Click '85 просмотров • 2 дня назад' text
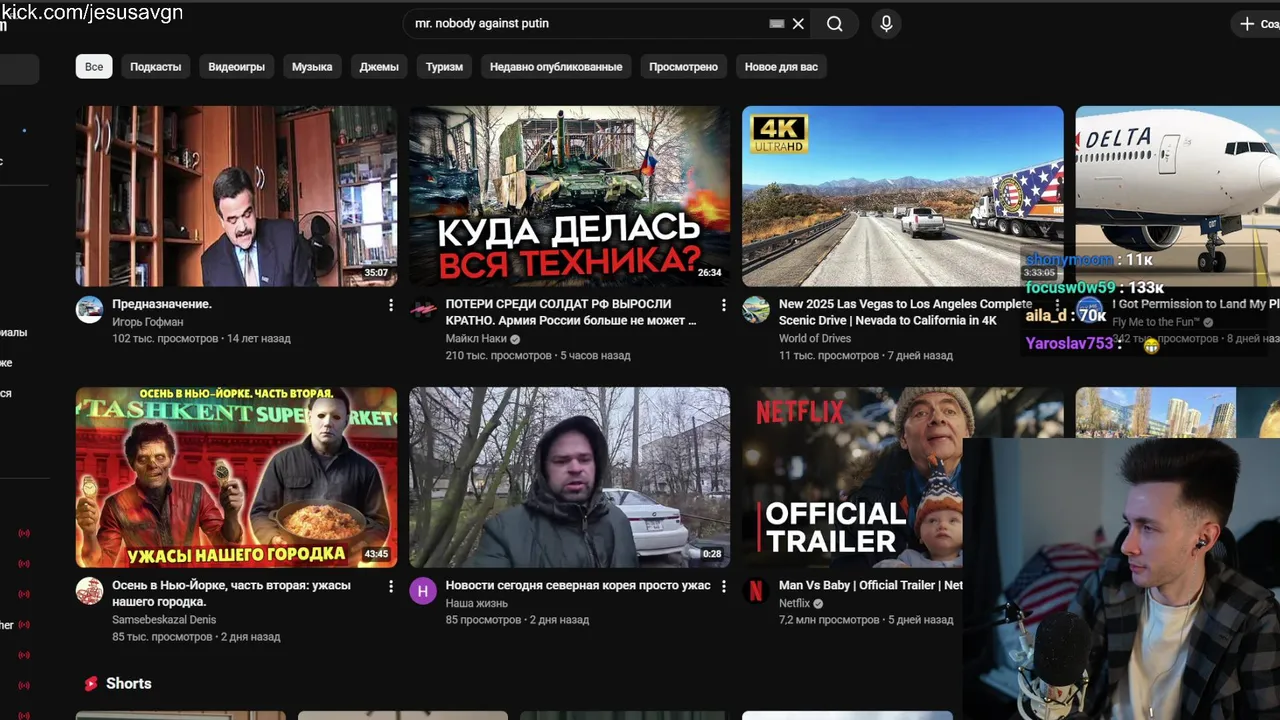Image resolution: width=1280 pixels, height=720 pixels. point(517,620)
